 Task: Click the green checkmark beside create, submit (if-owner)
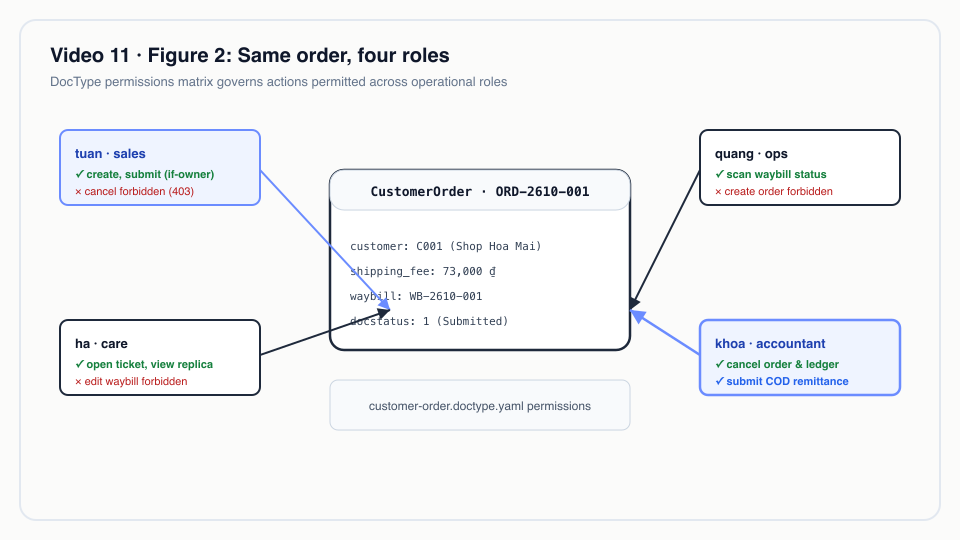(x=79, y=174)
